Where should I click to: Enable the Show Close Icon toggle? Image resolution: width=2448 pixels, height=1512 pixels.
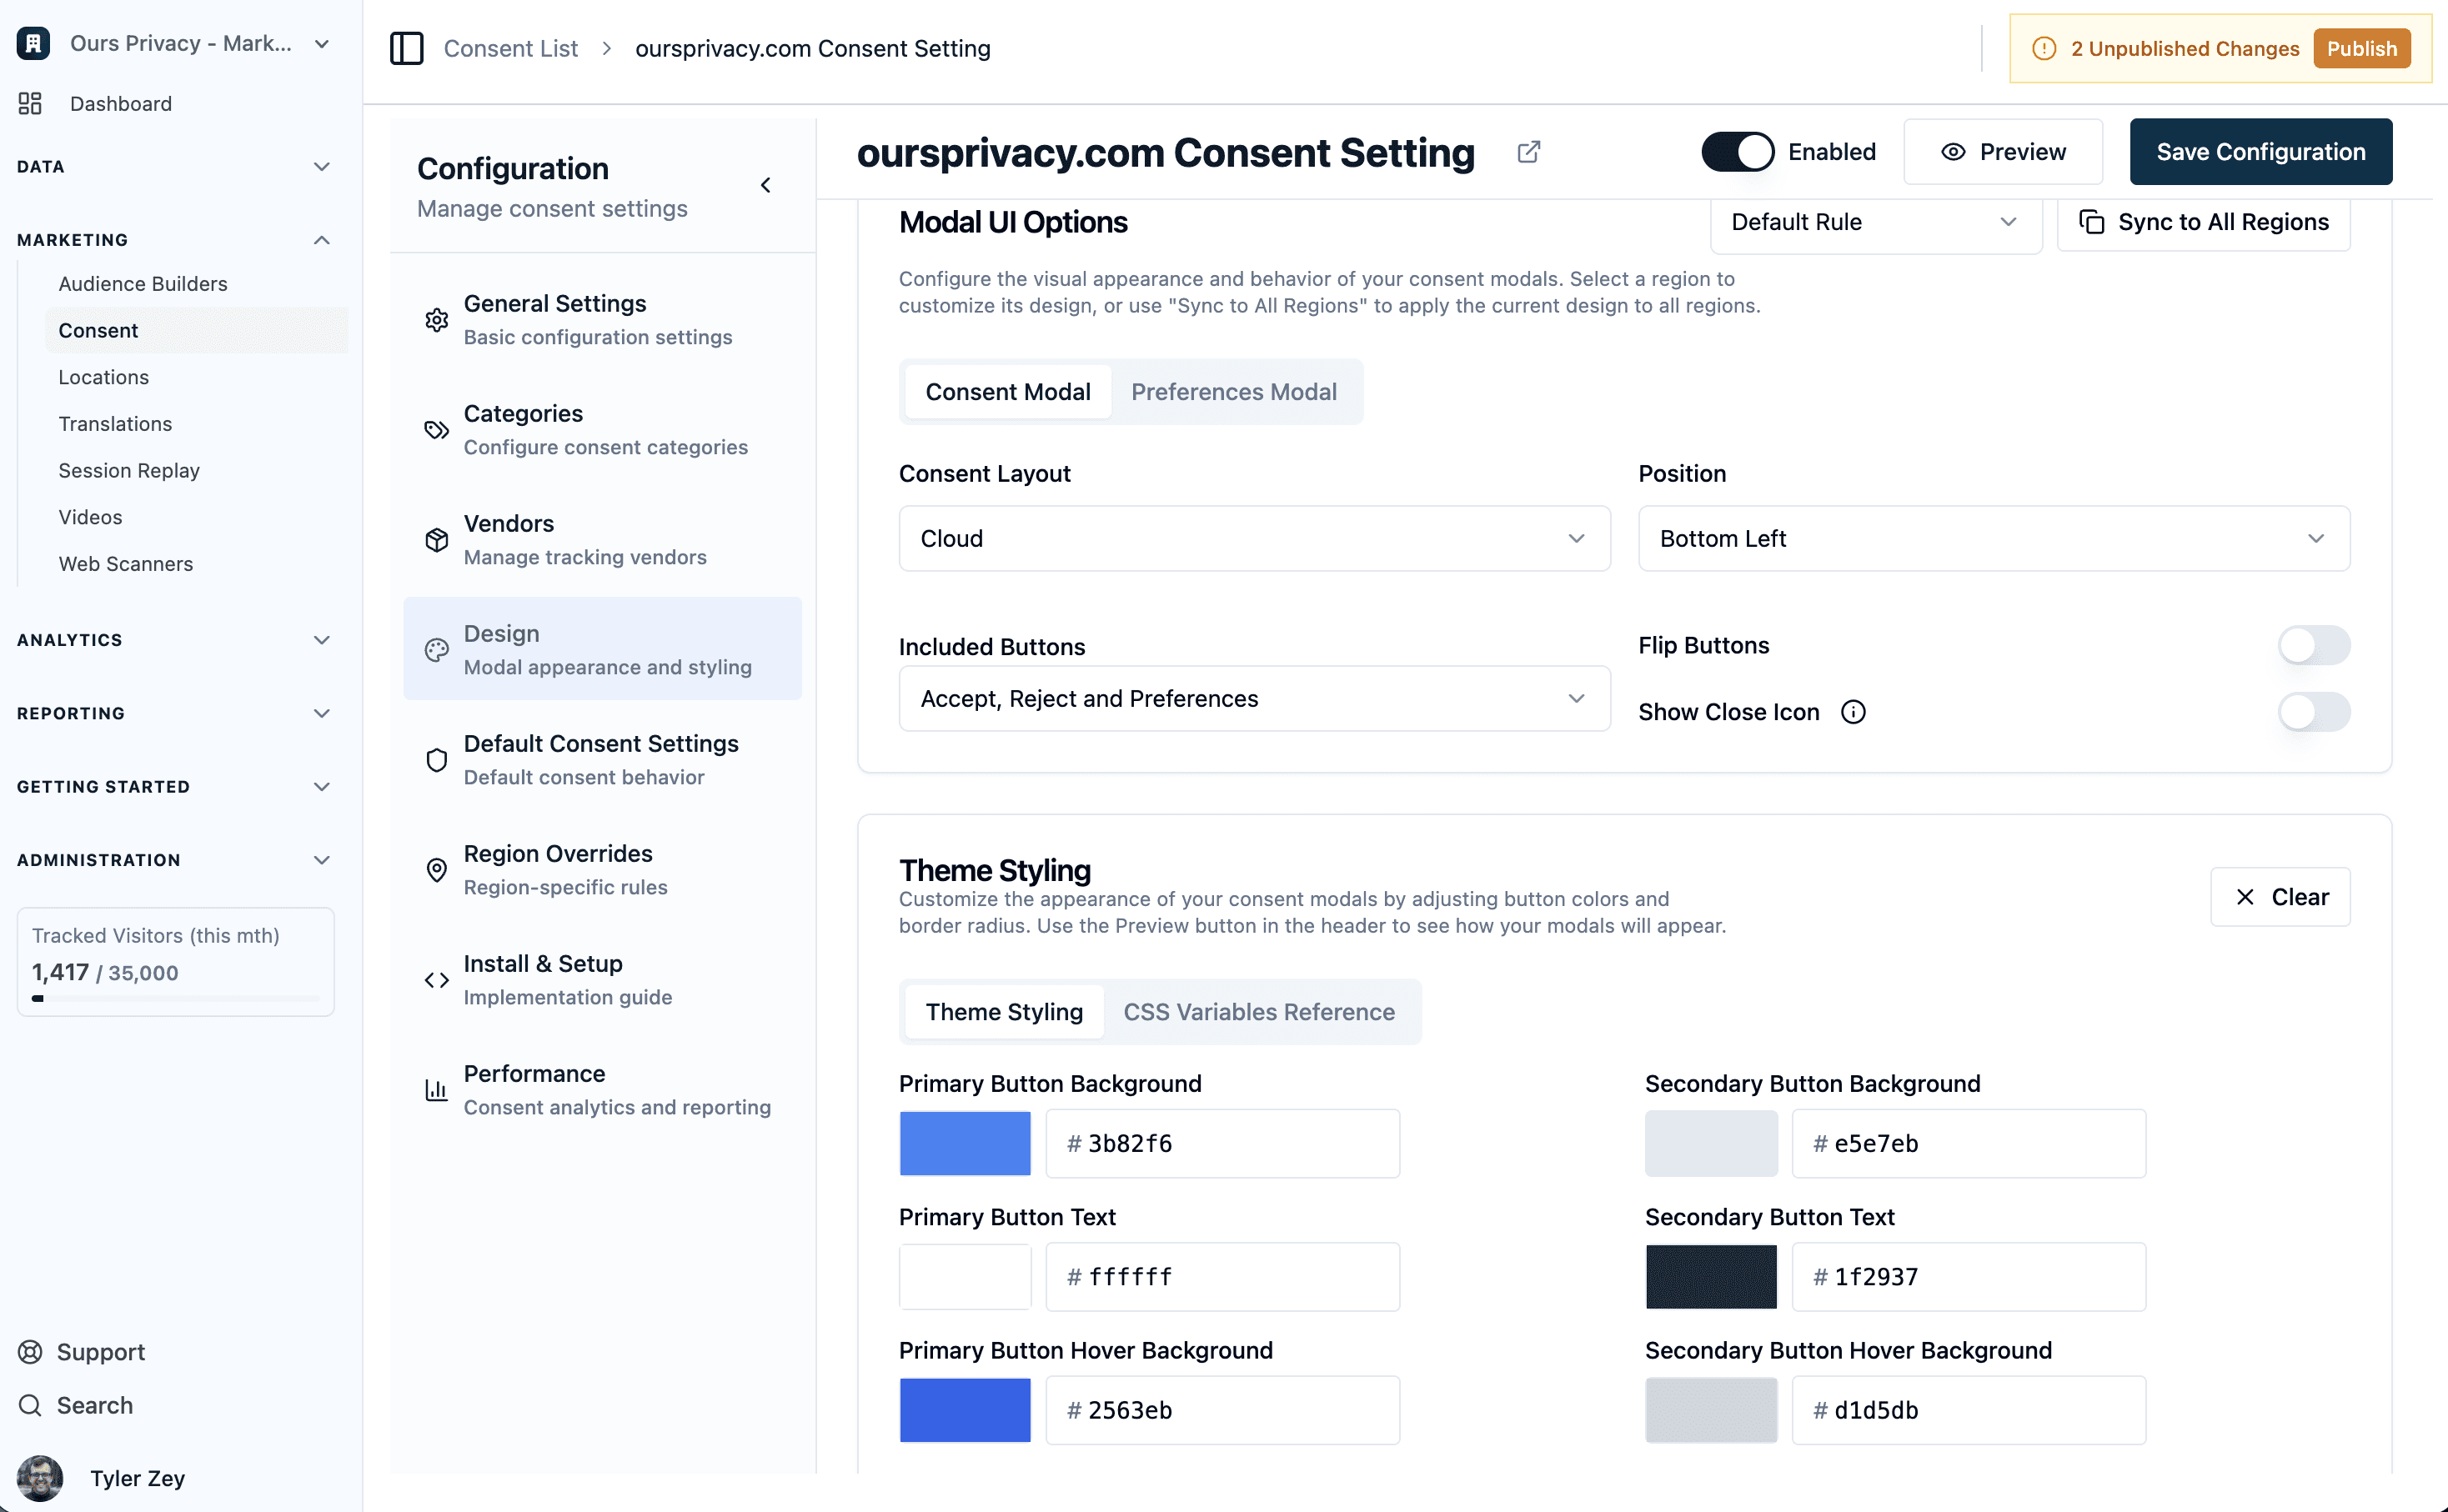2313,712
